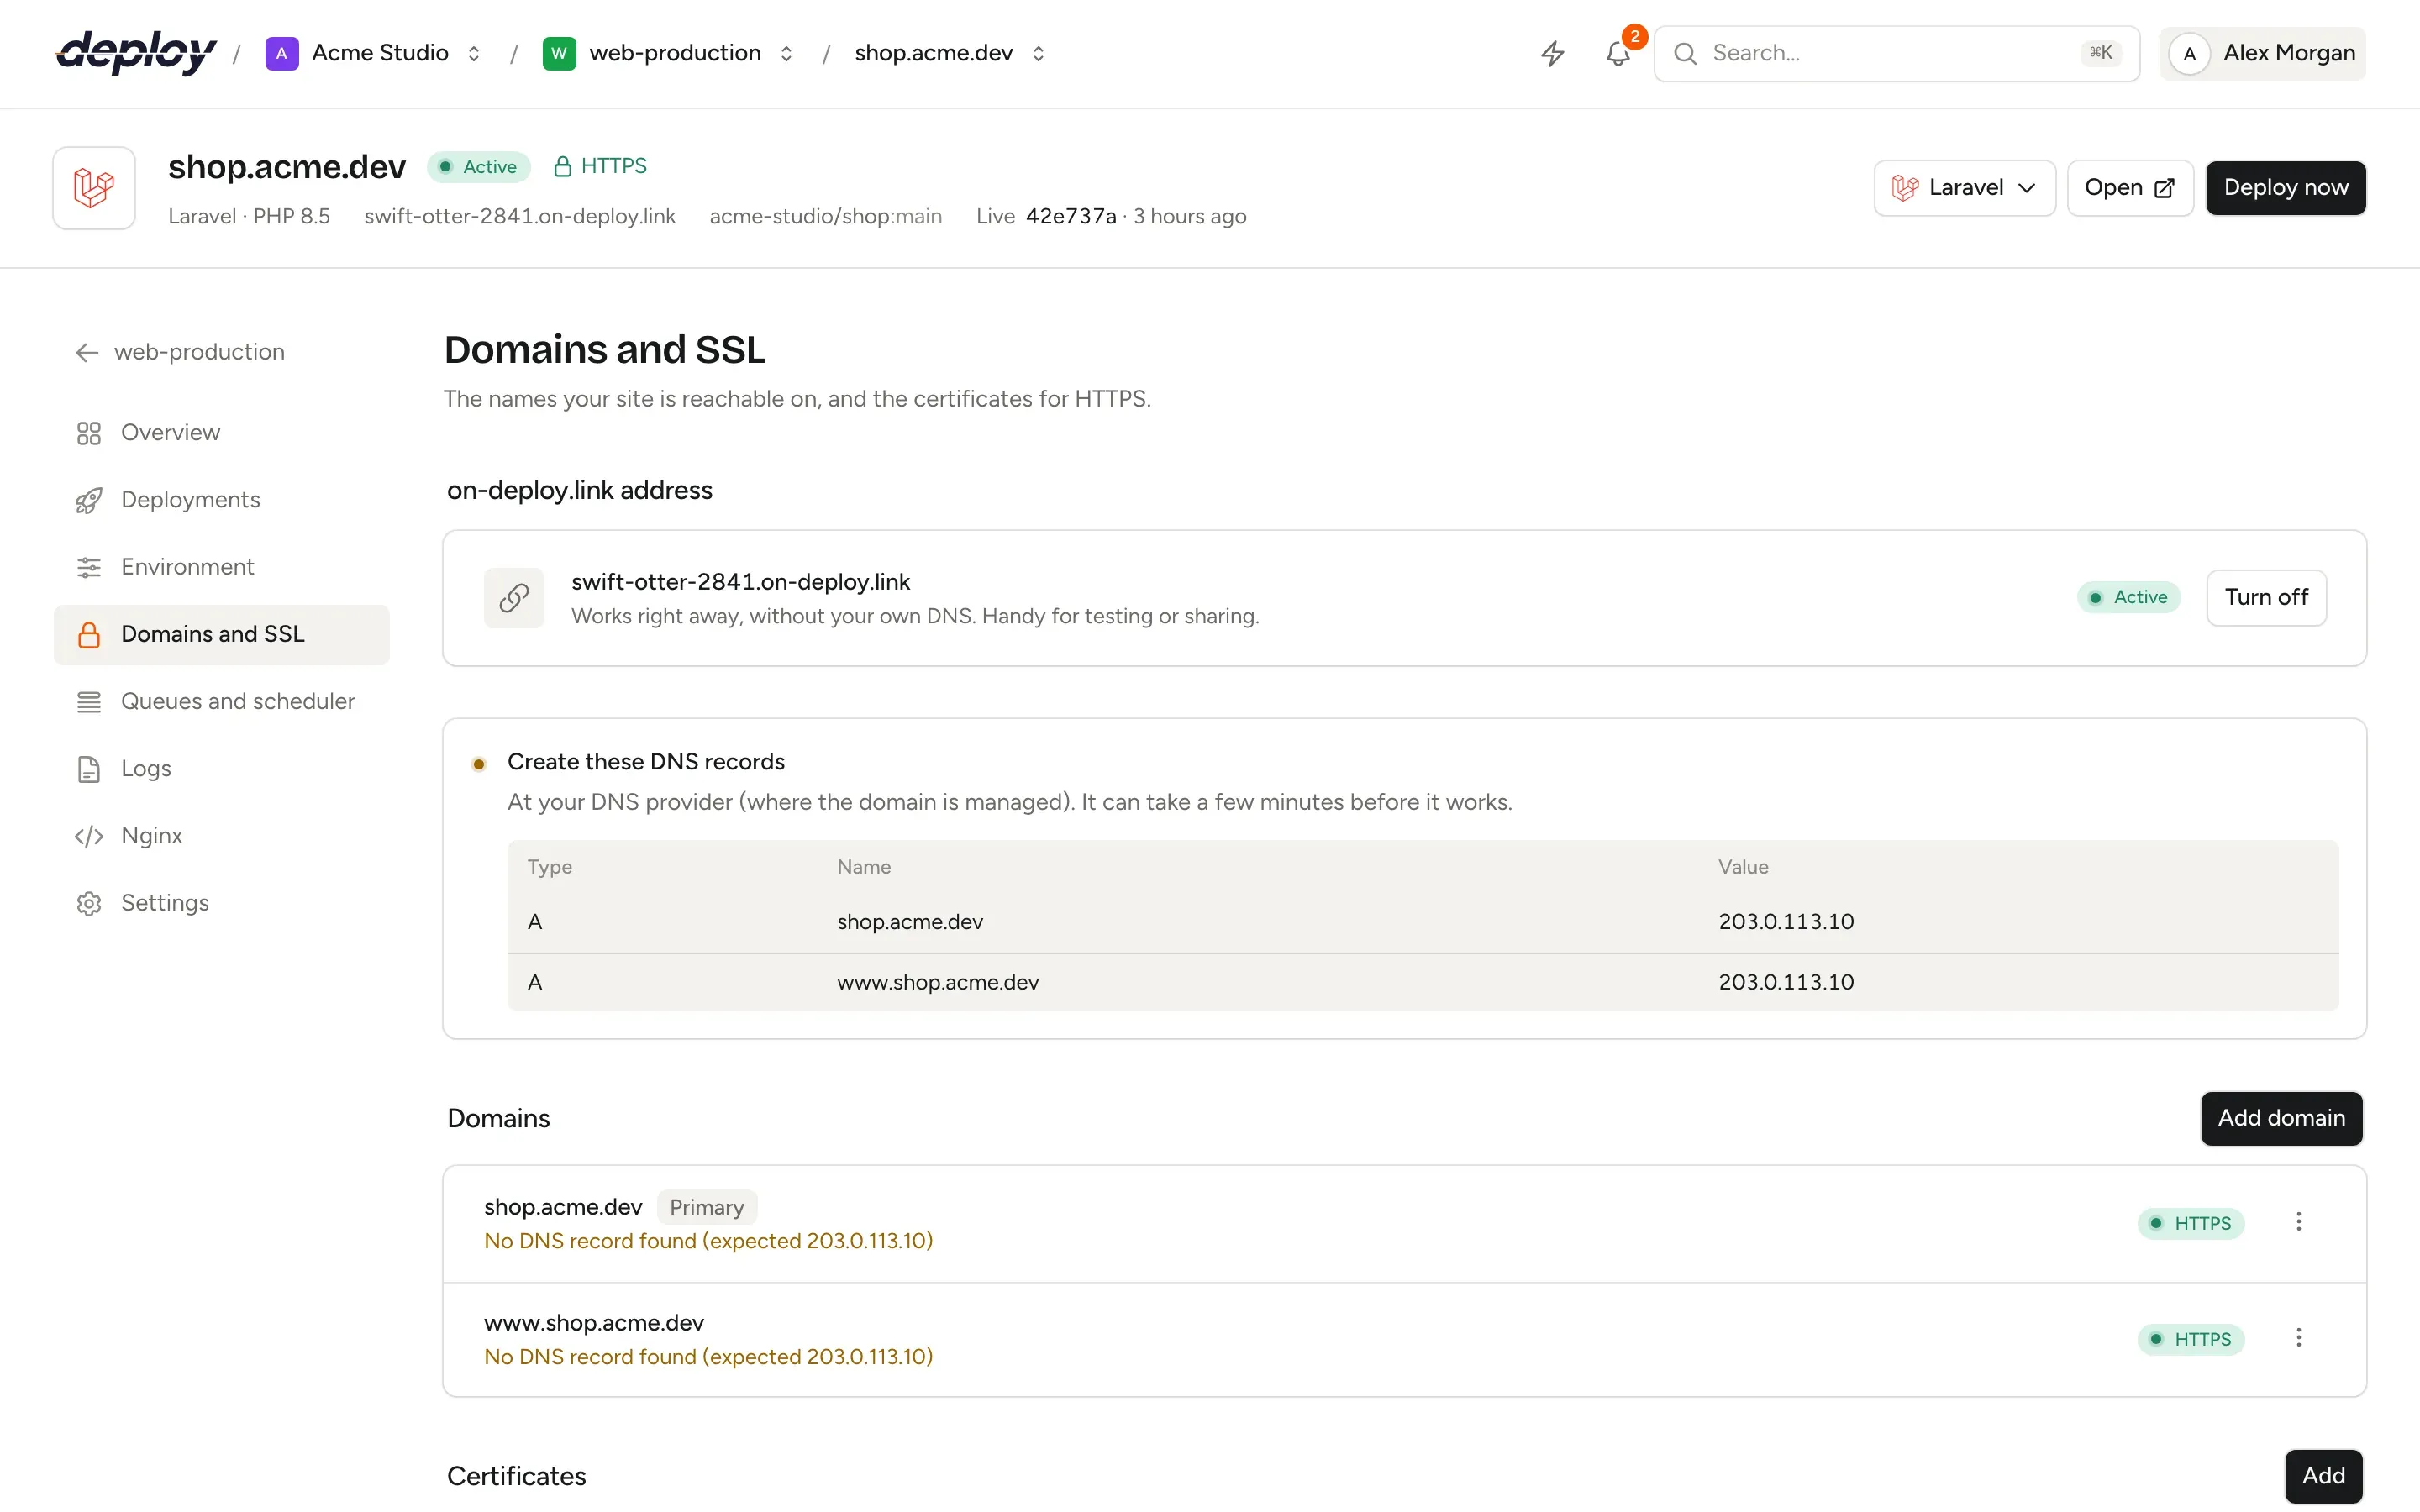Click the purple Acme Studio avatar icon
The image size is (2420, 1512).
(282, 53)
